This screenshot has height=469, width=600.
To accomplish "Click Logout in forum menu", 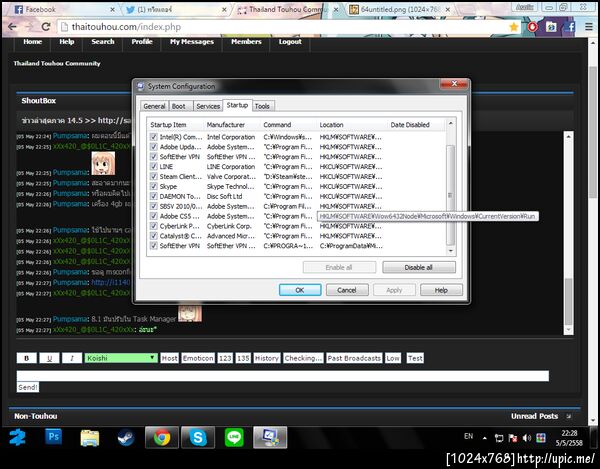I will click(x=290, y=41).
